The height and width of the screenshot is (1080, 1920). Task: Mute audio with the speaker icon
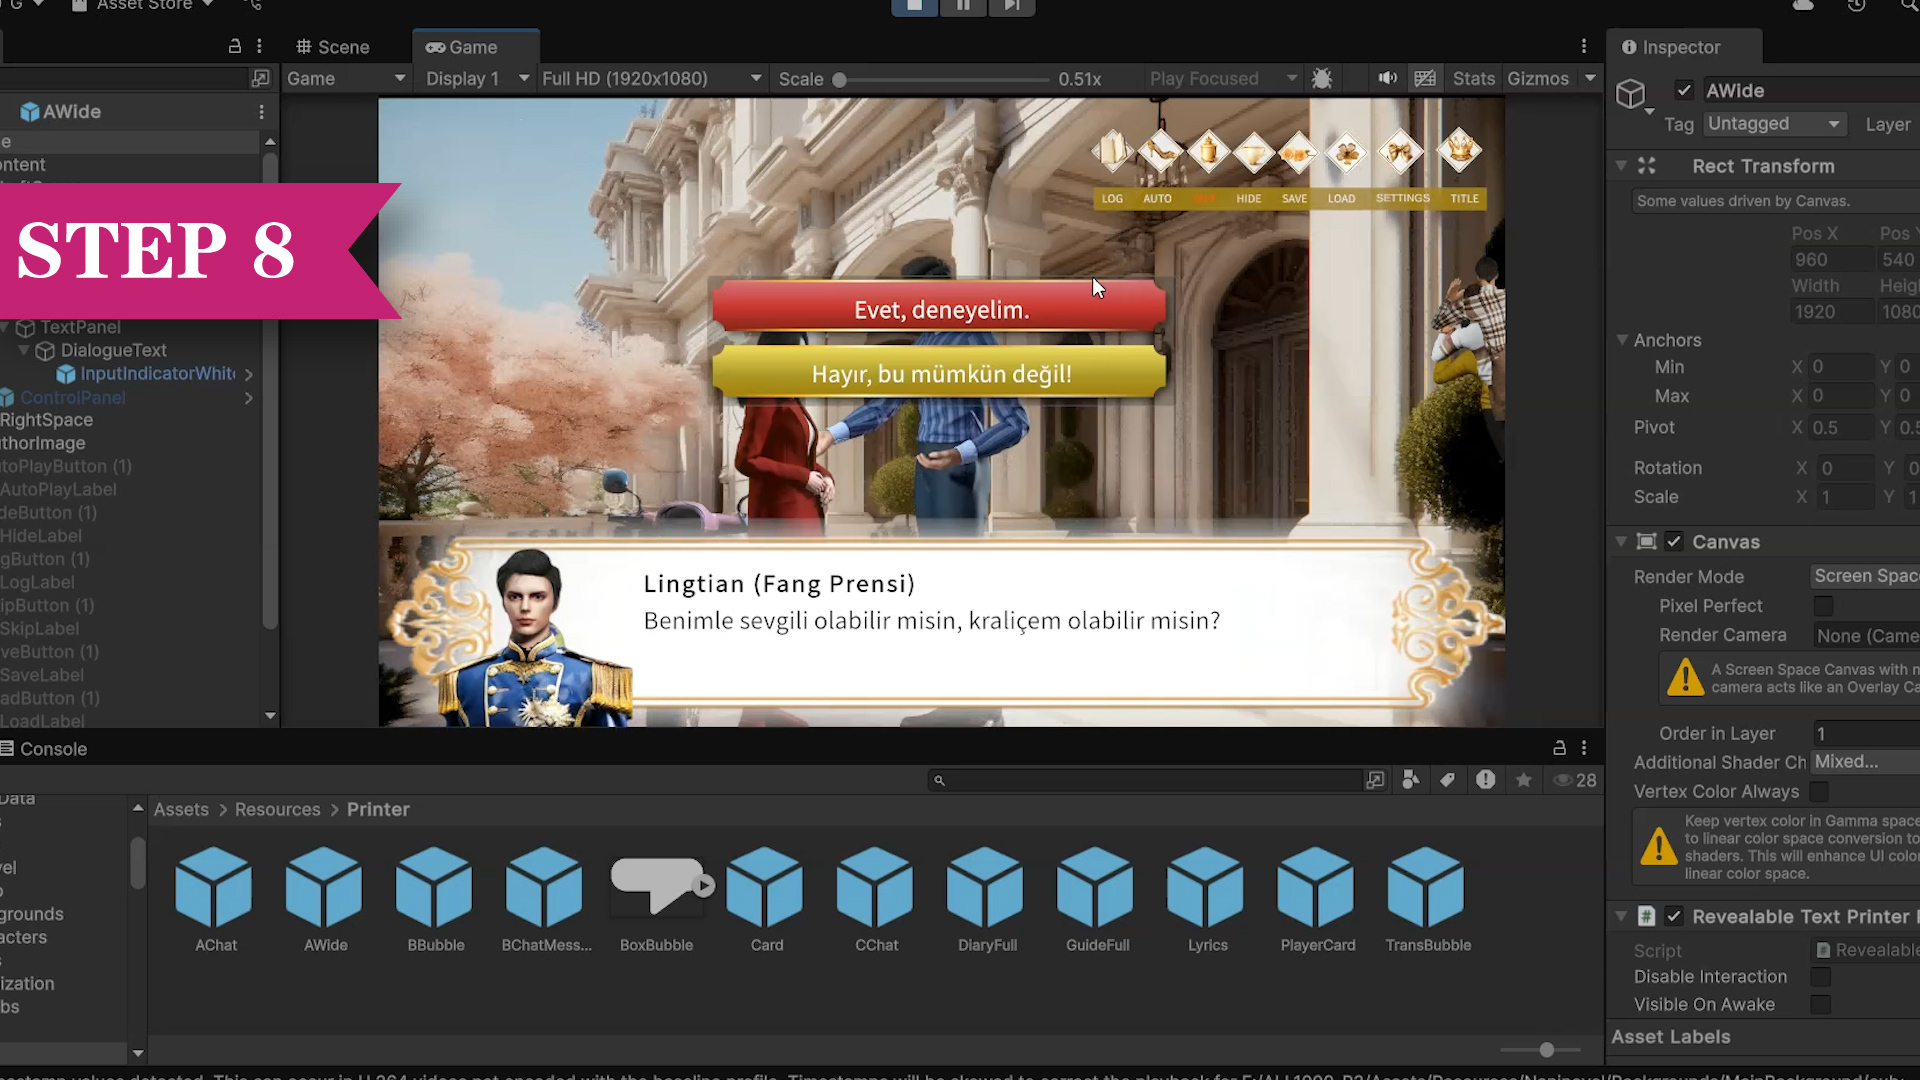[x=1387, y=79]
